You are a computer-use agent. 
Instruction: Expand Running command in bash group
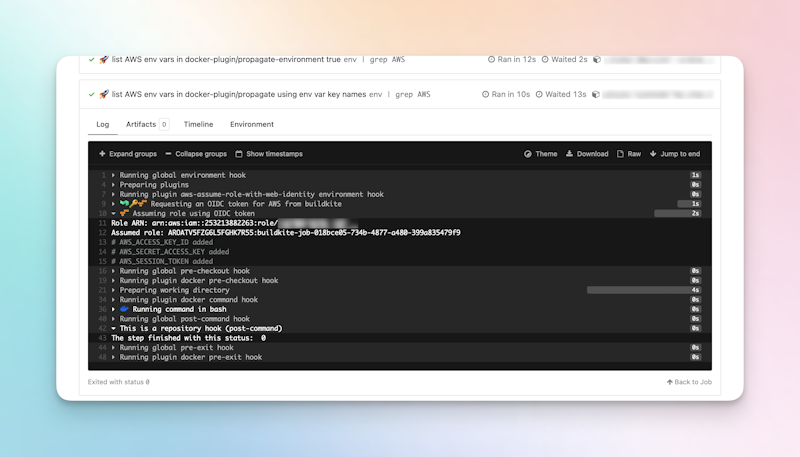click(x=113, y=309)
